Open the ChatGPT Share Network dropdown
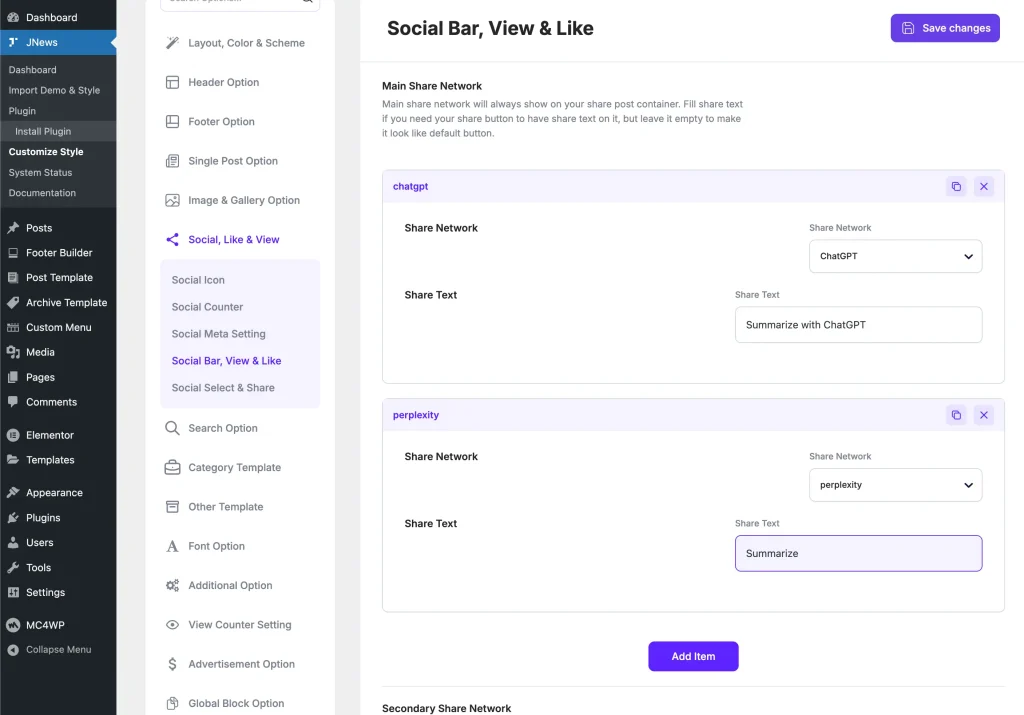 click(895, 256)
